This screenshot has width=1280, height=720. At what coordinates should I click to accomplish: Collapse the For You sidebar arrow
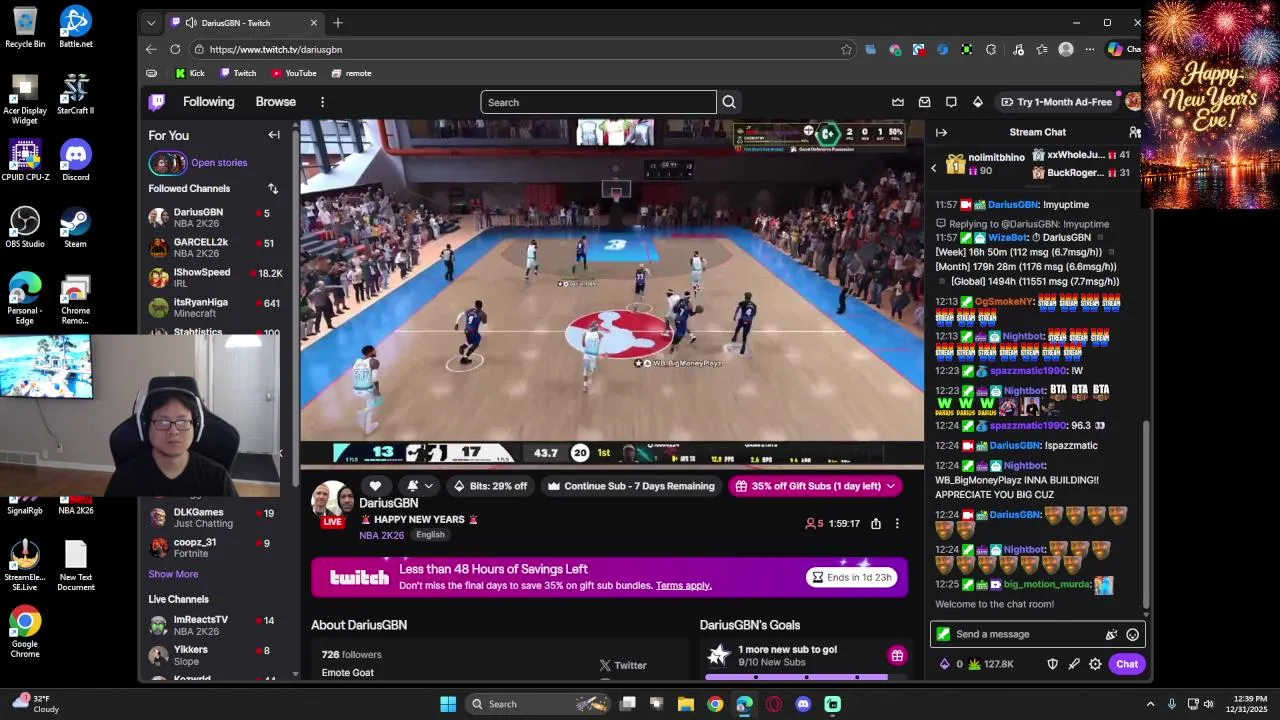(274, 135)
